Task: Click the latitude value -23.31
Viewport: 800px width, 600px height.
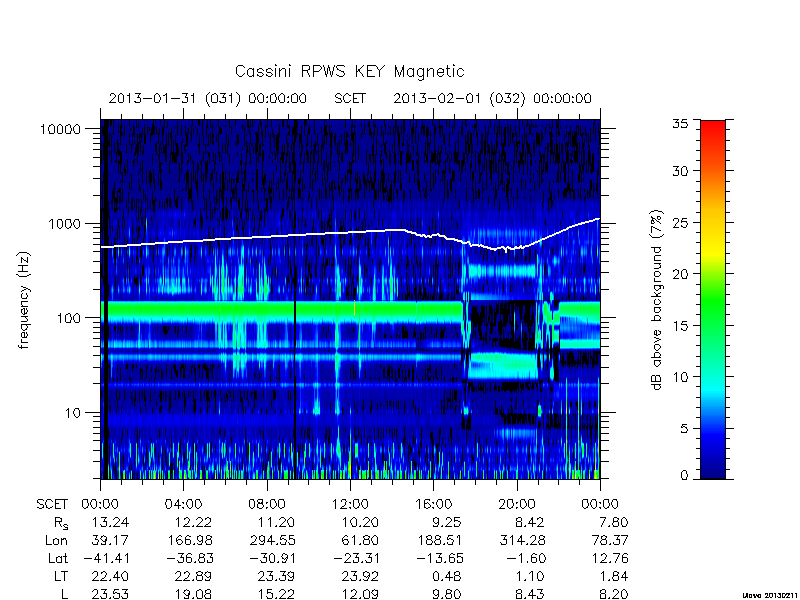Action: coord(356,558)
